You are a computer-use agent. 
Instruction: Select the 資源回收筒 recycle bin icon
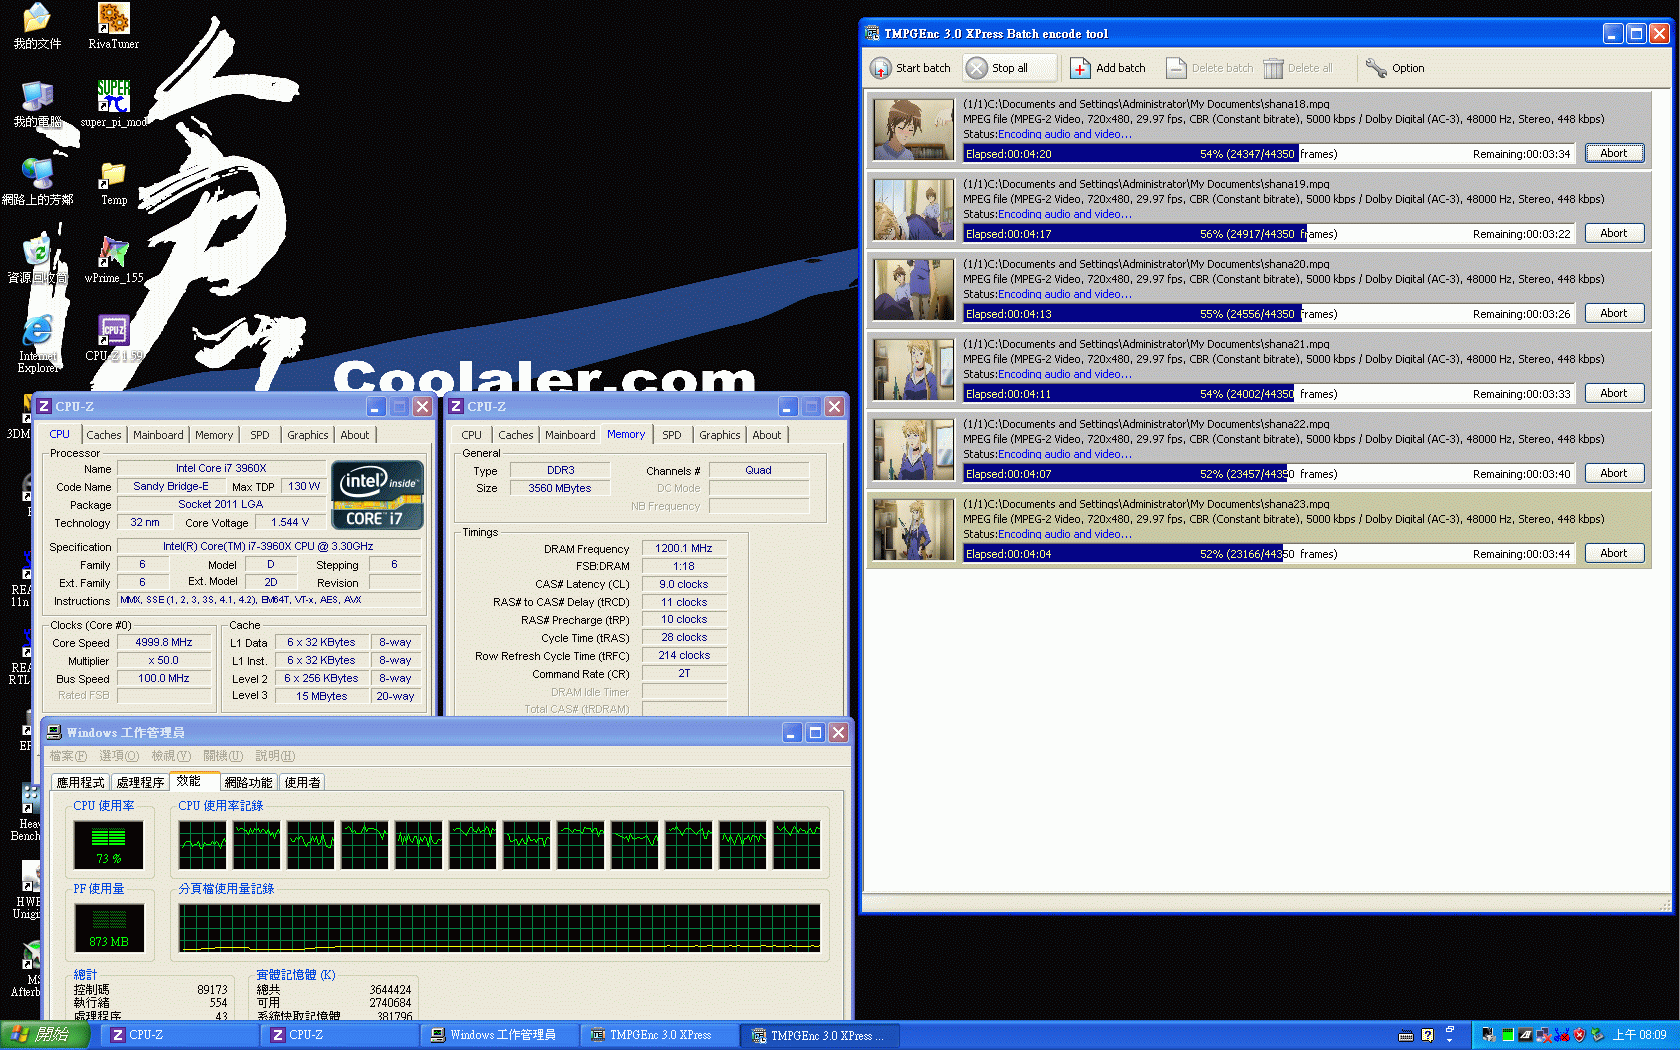pyautogui.click(x=37, y=260)
